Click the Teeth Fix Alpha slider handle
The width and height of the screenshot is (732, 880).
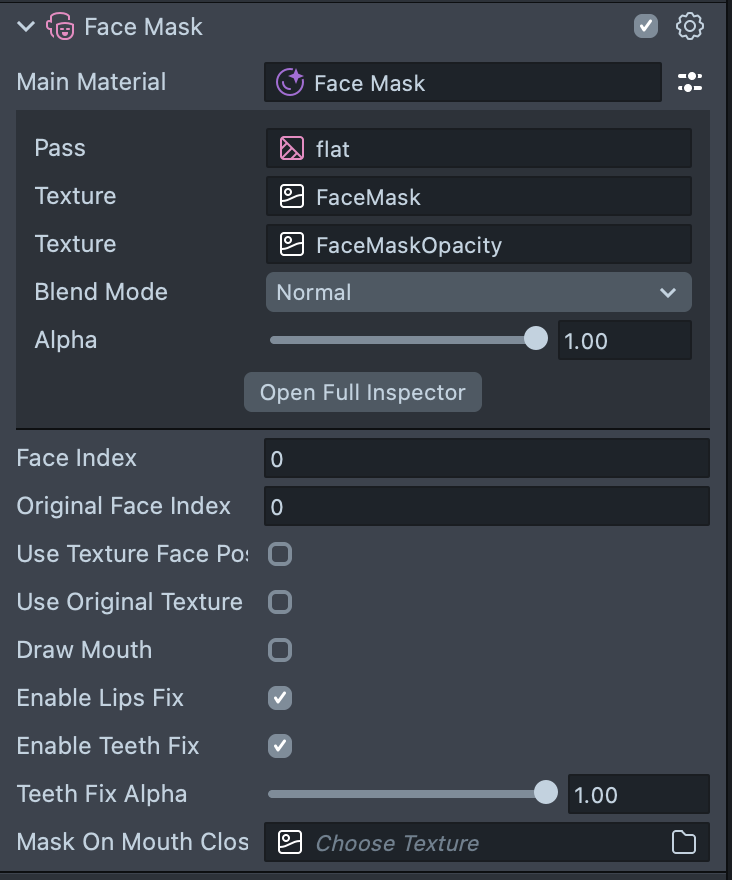(x=546, y=793)
